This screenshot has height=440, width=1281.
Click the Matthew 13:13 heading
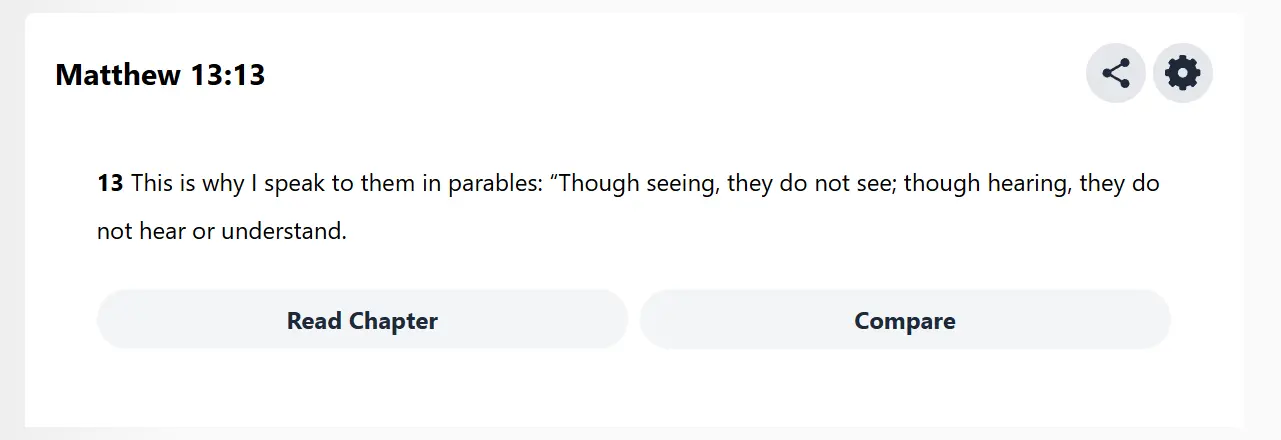tap(160, 75)
